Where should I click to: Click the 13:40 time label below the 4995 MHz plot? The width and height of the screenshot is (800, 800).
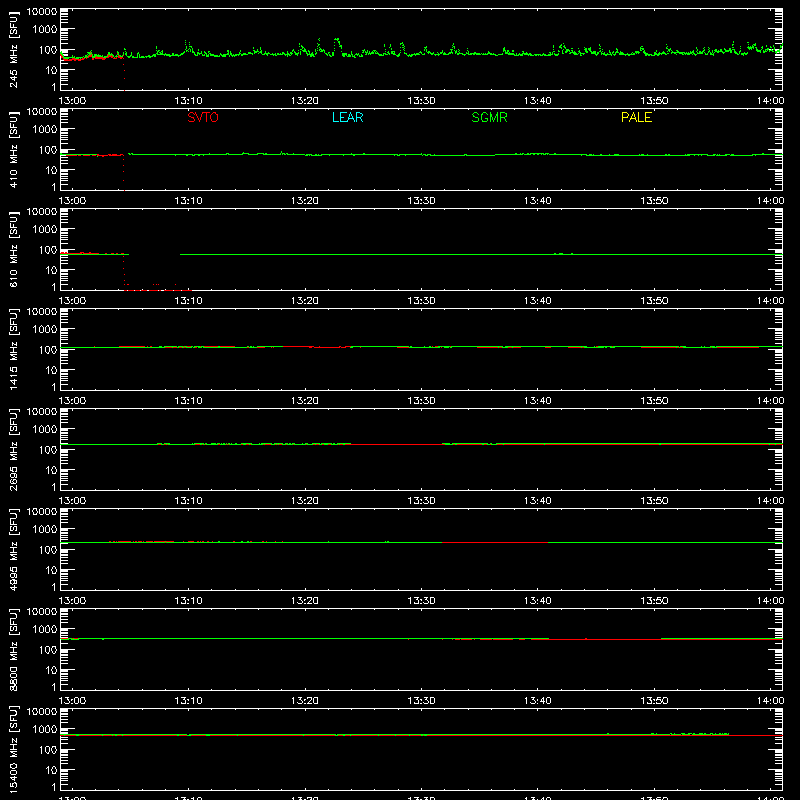tap(537, 601)
